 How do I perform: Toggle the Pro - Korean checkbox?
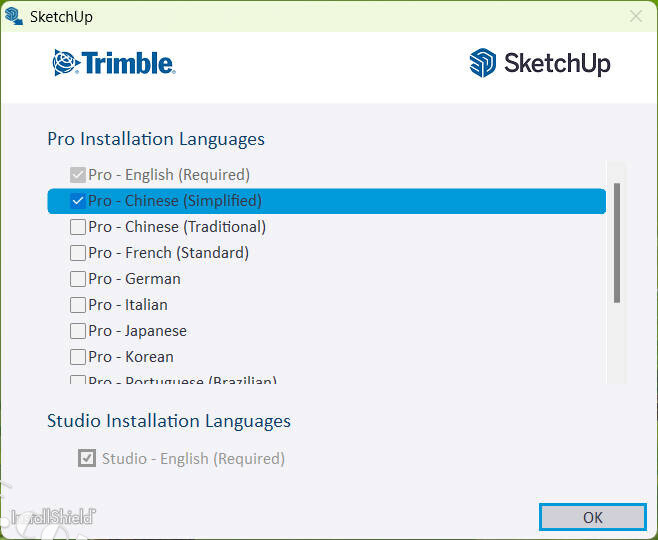tap(78, 357)
